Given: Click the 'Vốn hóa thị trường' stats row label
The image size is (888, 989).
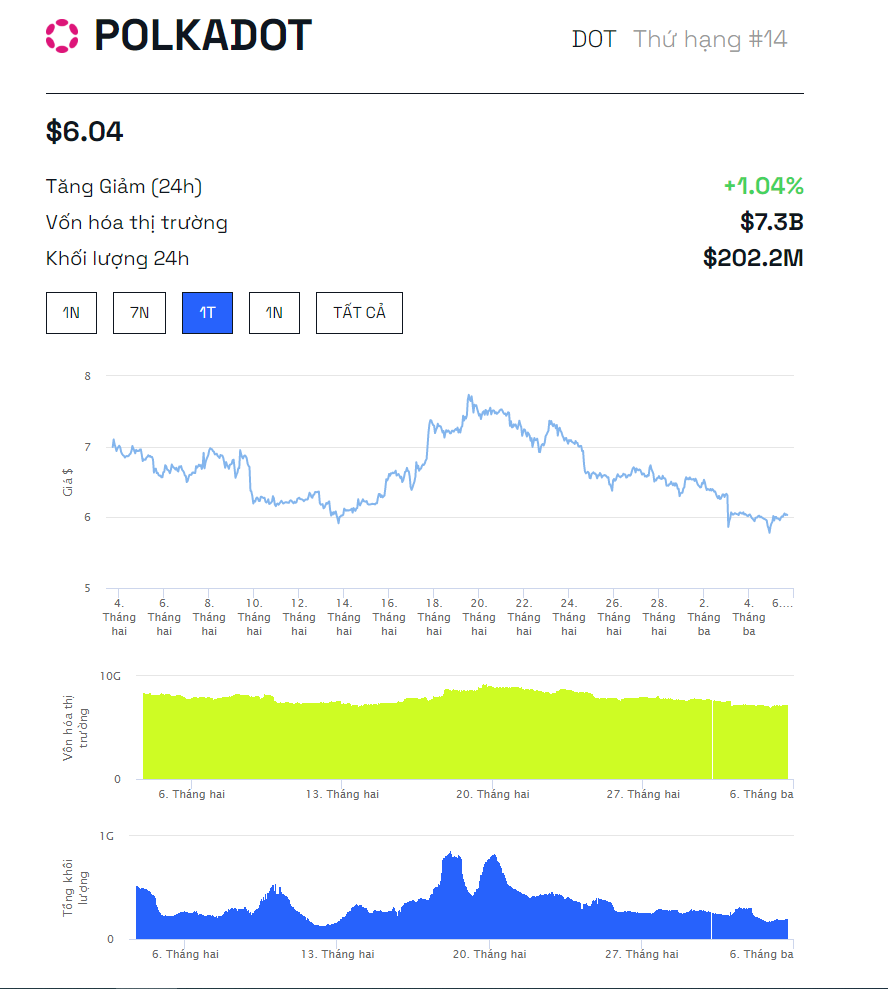Looking at the screenshot, I should pos(136,223).
